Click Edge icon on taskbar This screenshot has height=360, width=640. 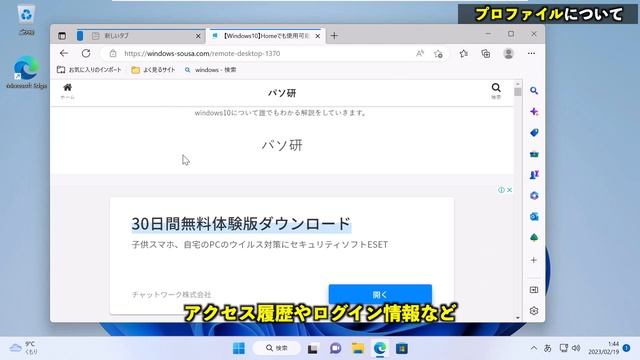point(380,348)
